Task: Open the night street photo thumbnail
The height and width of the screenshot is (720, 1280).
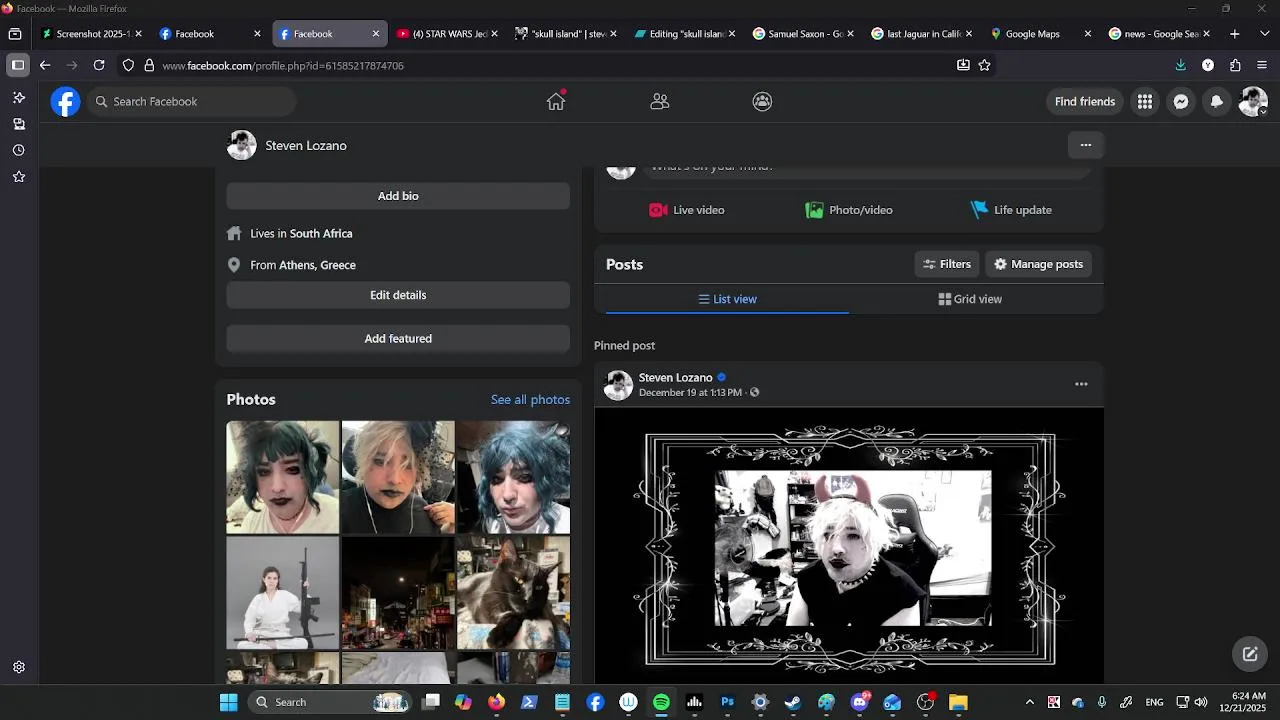Action: (398, 593)
